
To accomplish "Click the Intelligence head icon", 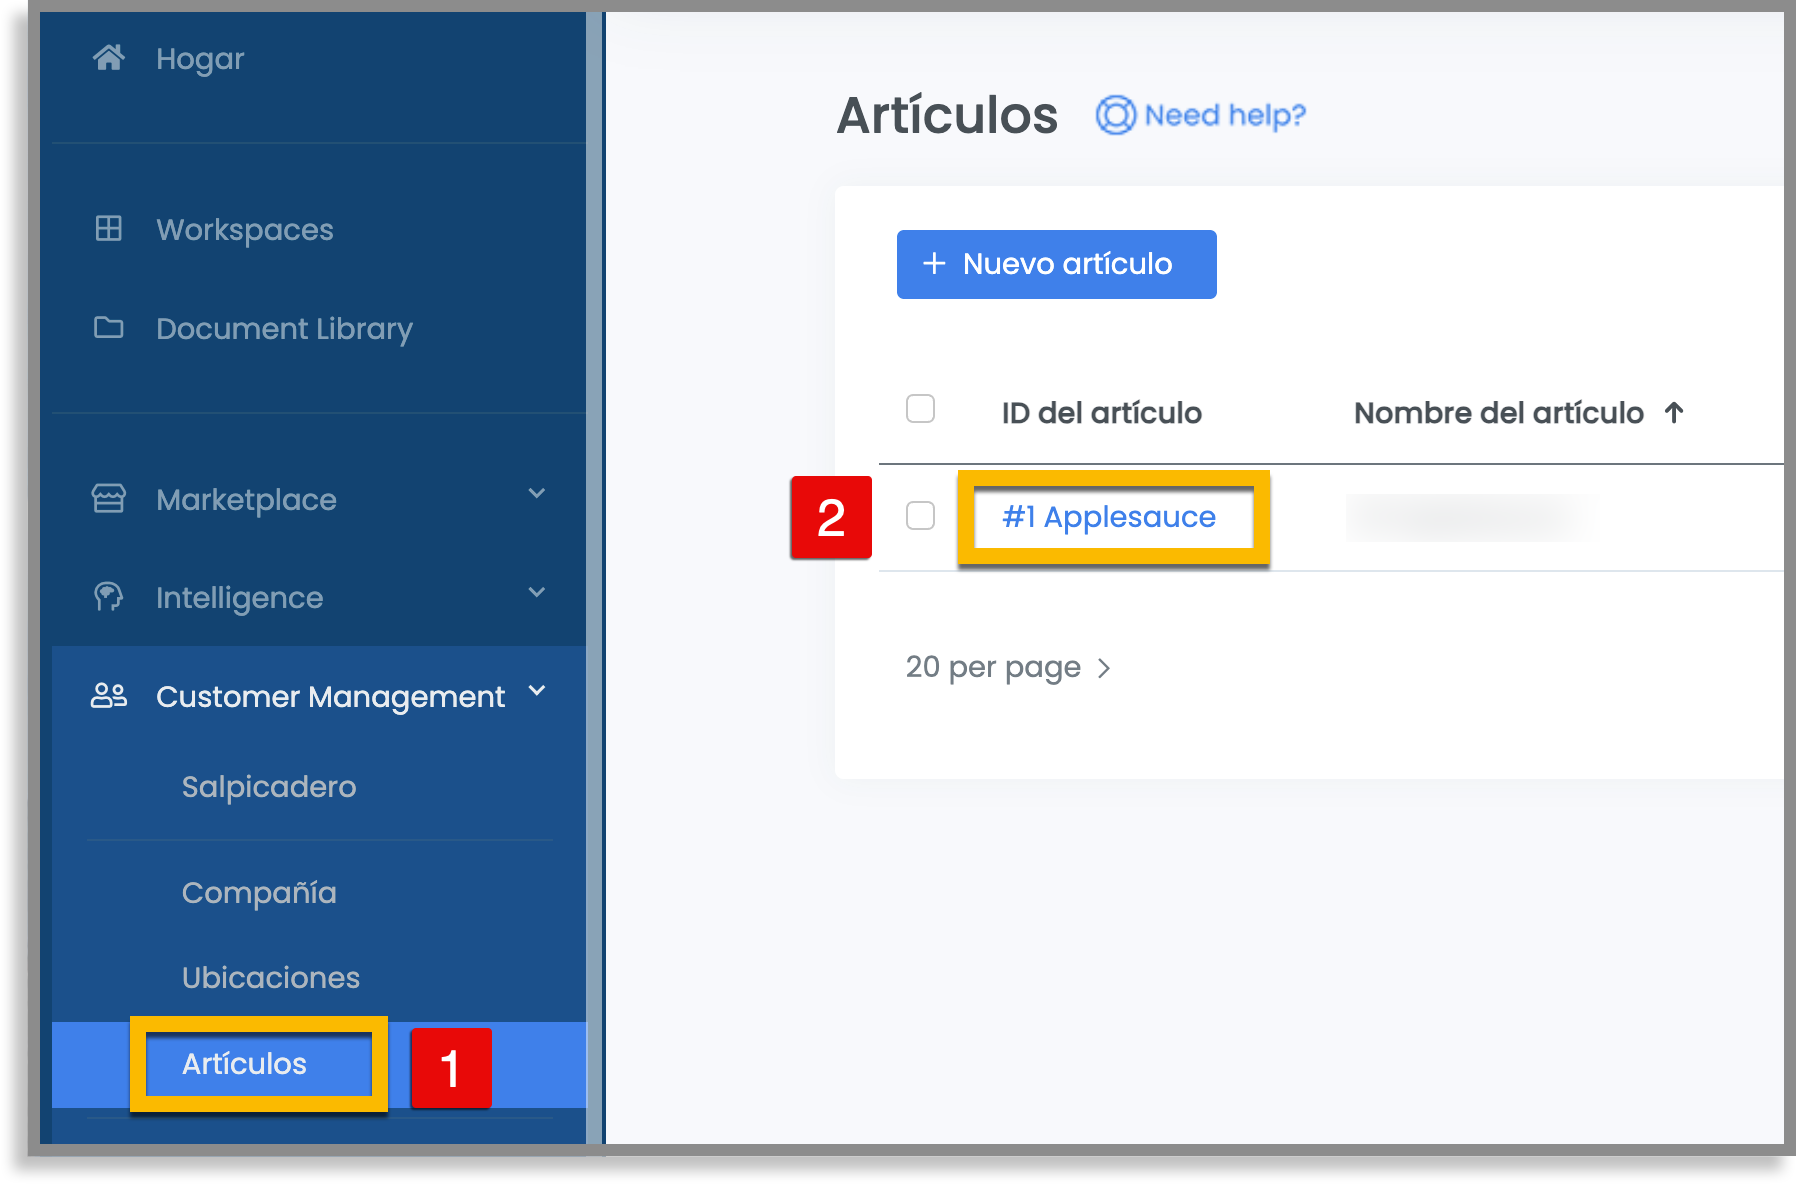I will pyautogui.click(x=108, y=597).
